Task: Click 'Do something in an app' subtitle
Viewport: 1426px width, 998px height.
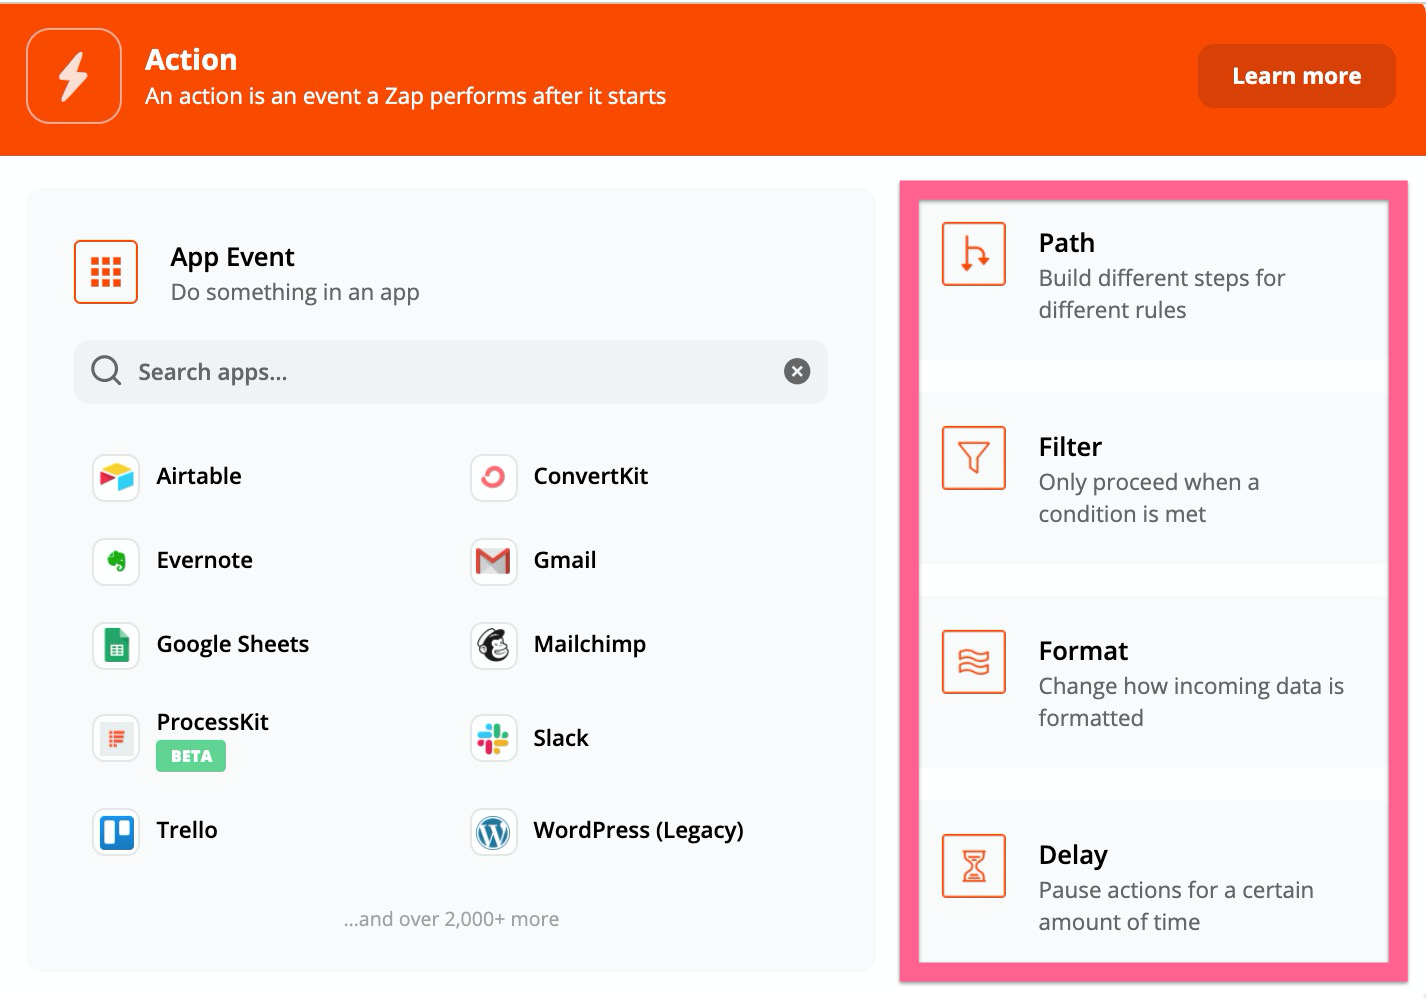Action: pos(295,293)
